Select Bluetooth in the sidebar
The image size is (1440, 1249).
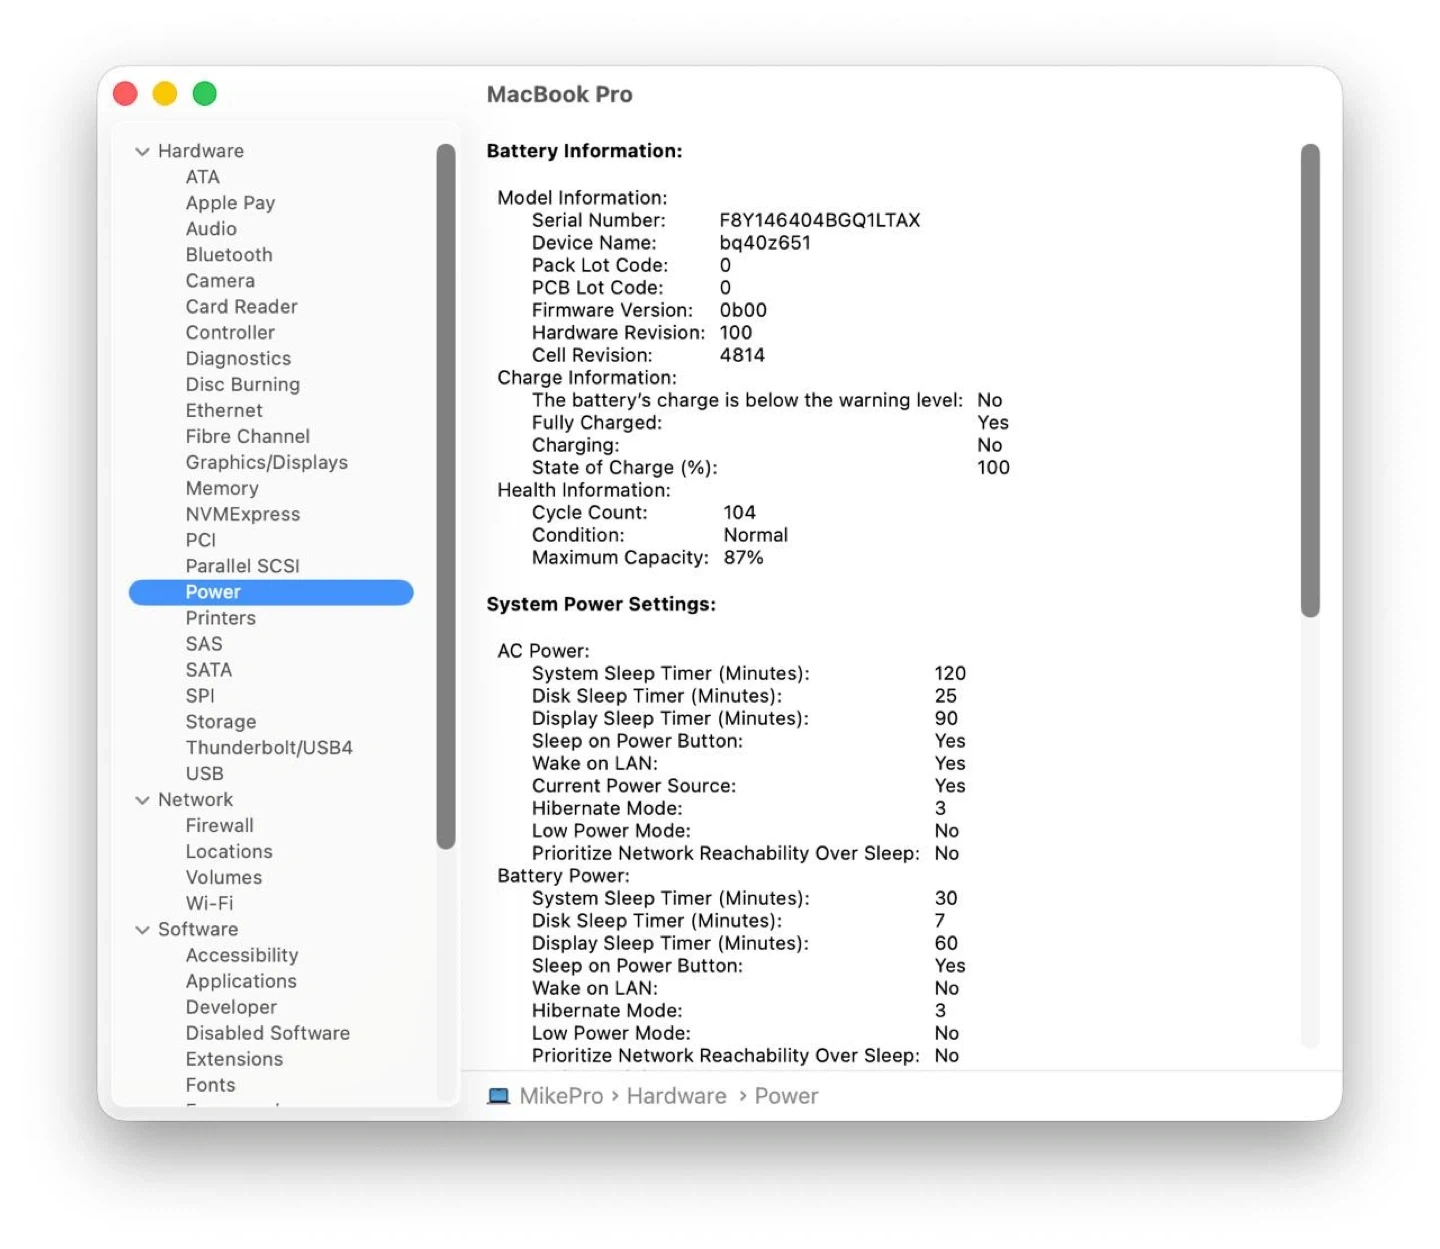pos(228,255)
